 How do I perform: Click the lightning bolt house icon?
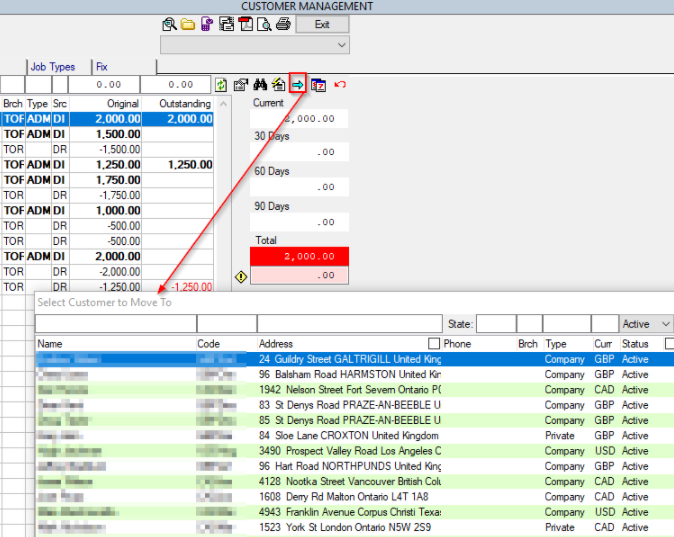pos(279,85)
